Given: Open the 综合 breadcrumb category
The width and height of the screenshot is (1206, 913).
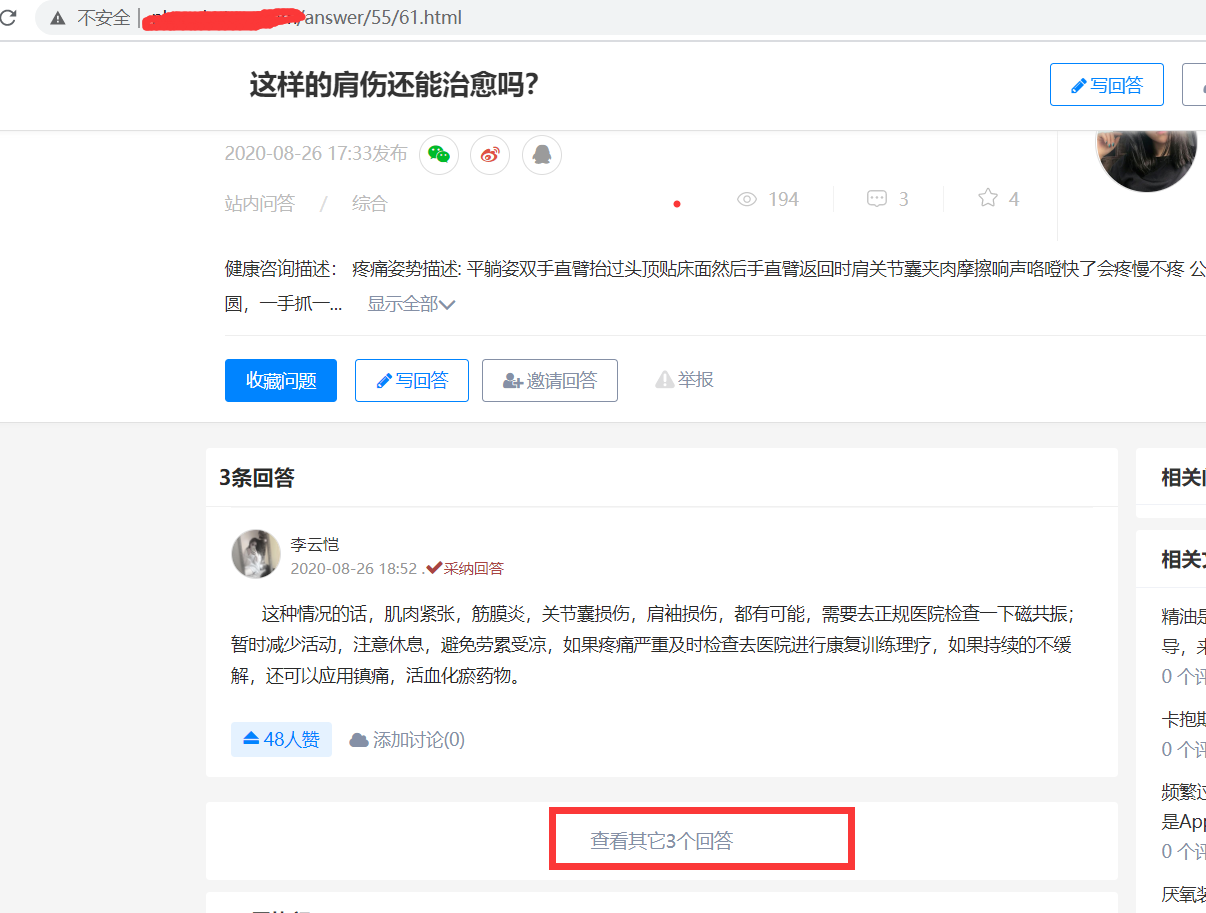Looking at the screenshot, I should click(x=369, y=204).
